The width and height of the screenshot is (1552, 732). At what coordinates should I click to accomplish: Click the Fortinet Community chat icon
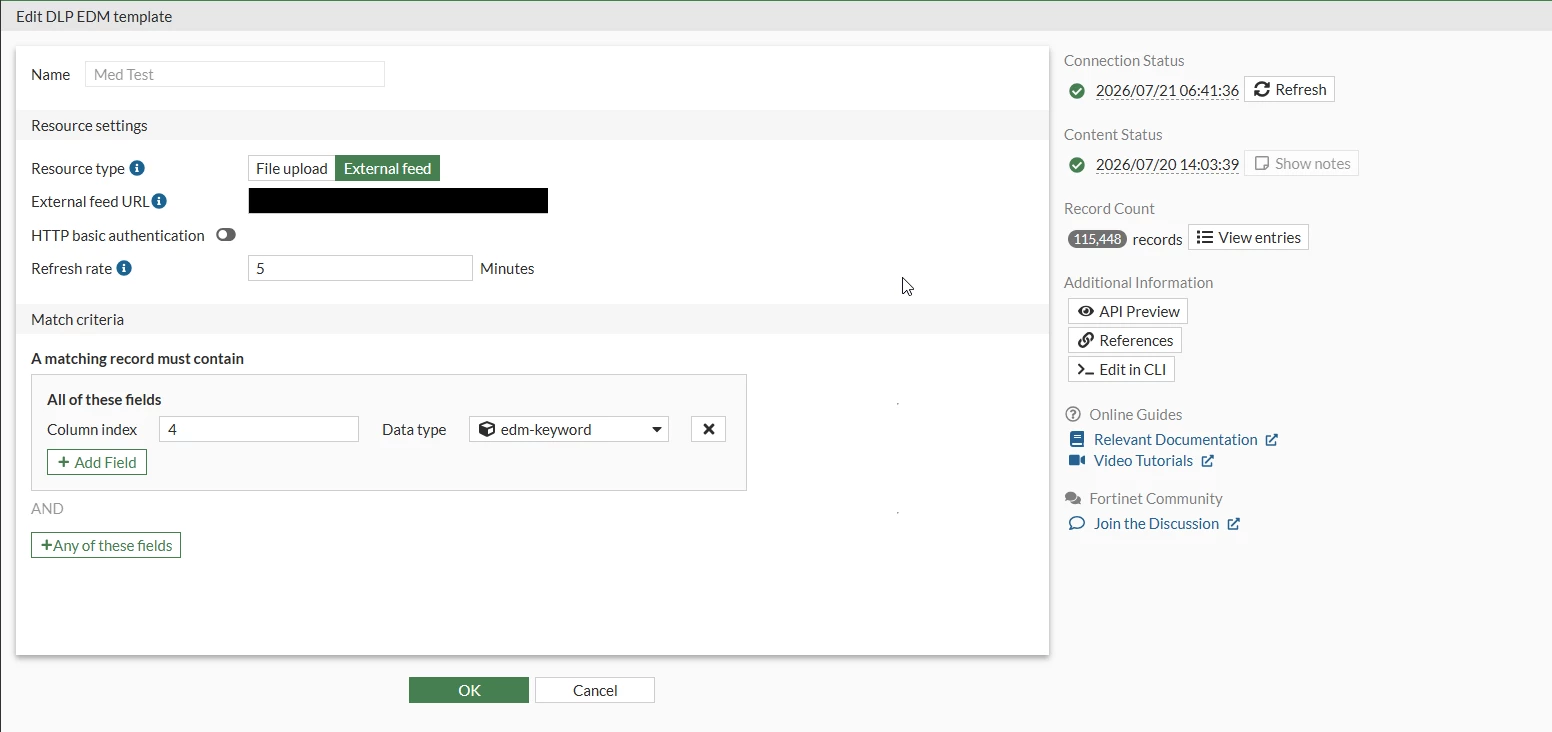[1073, 498]
